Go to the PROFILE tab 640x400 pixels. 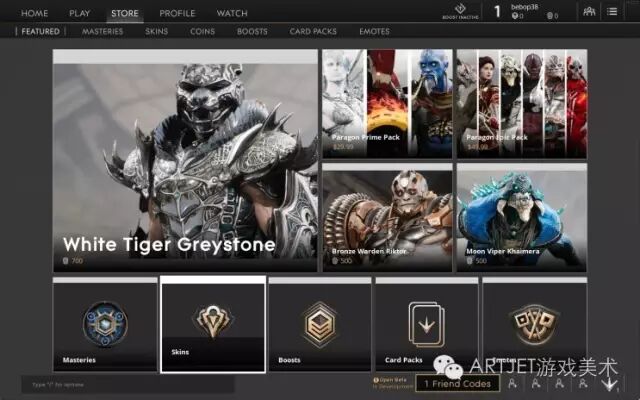[177, 13]
